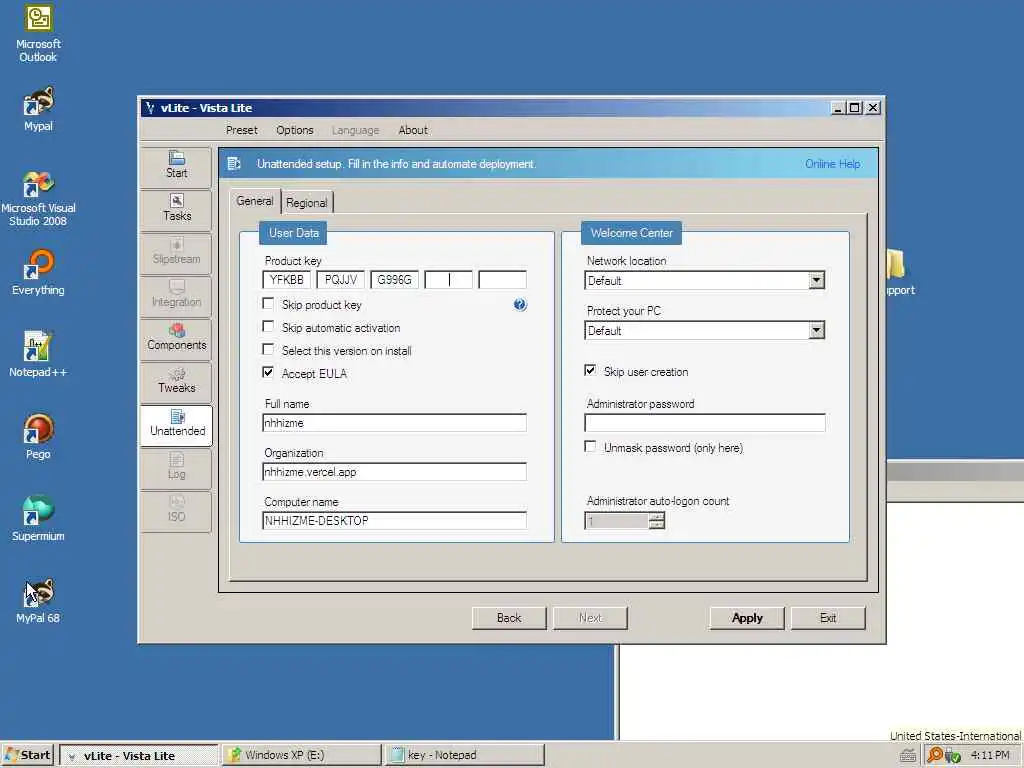Viewport: 1024px width, 768px height.
Task: Select the partially hidden folder on desktop
Action: click(x=900, y=273)
